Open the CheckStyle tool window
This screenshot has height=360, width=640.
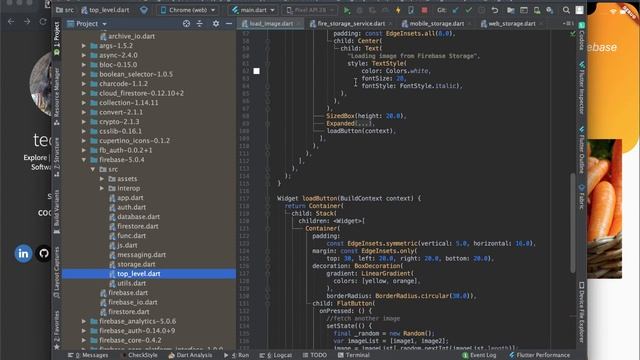[x=139, y=355]
